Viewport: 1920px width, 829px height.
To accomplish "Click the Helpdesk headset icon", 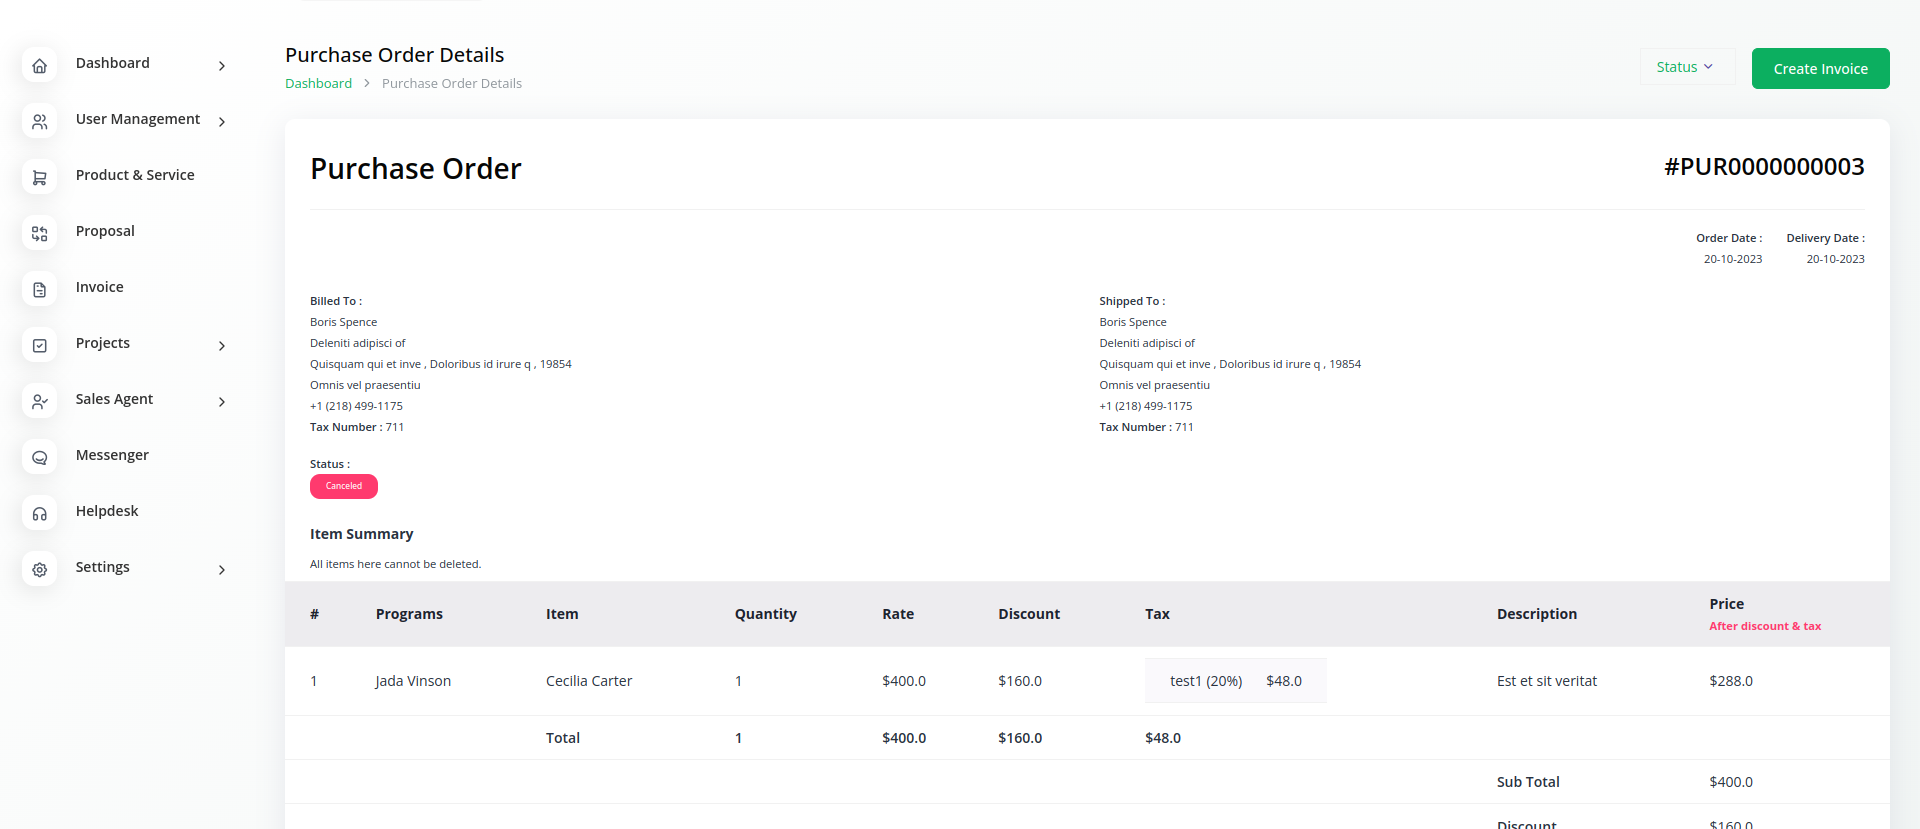I will point(39,514).
